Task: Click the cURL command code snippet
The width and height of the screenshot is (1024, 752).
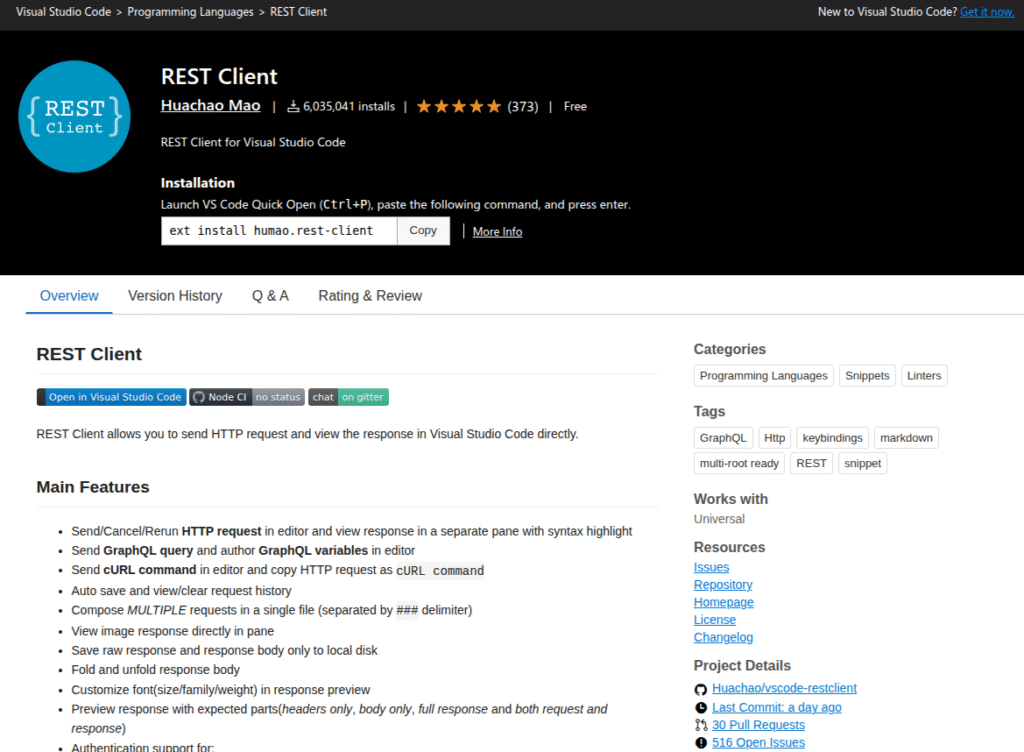Action: [440, 571]
